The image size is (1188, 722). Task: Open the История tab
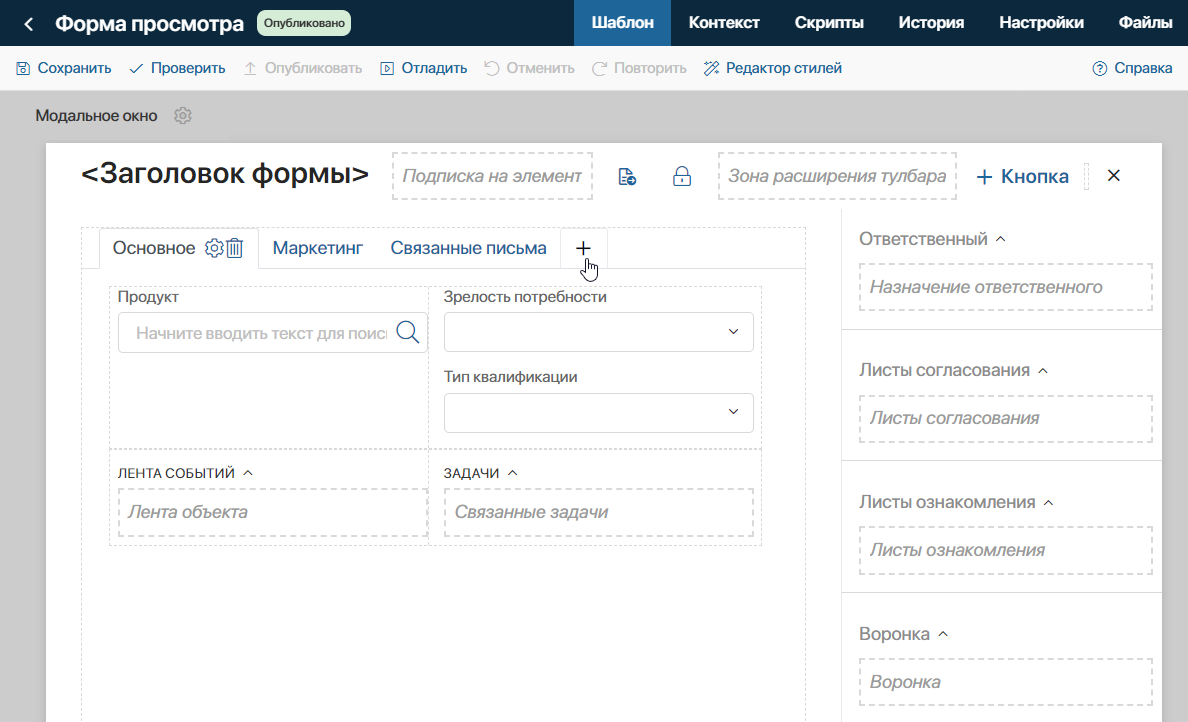click(931, 23)
